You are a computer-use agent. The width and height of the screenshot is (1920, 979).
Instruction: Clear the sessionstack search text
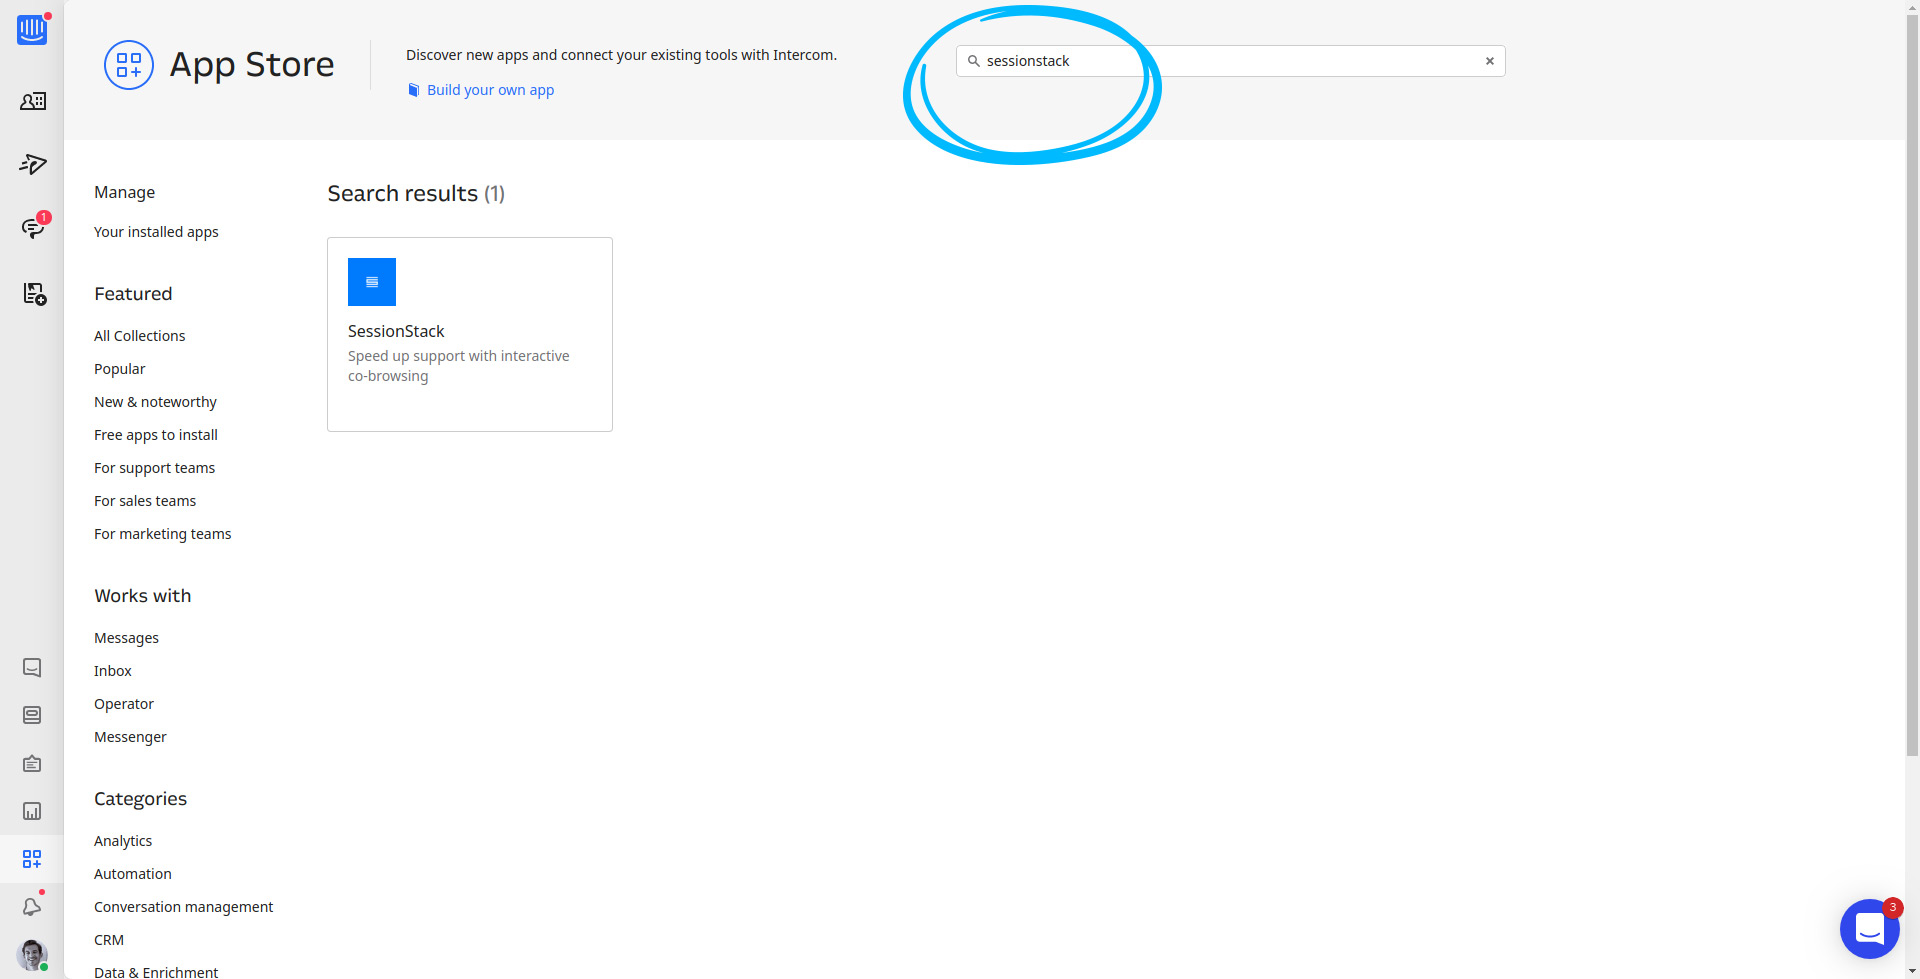point(1490,61)
